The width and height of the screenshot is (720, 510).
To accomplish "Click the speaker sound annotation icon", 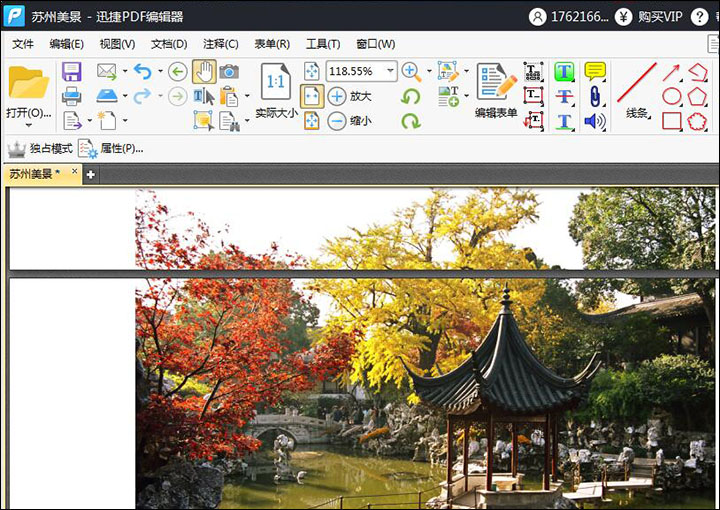I will click(x=595, y=121).
